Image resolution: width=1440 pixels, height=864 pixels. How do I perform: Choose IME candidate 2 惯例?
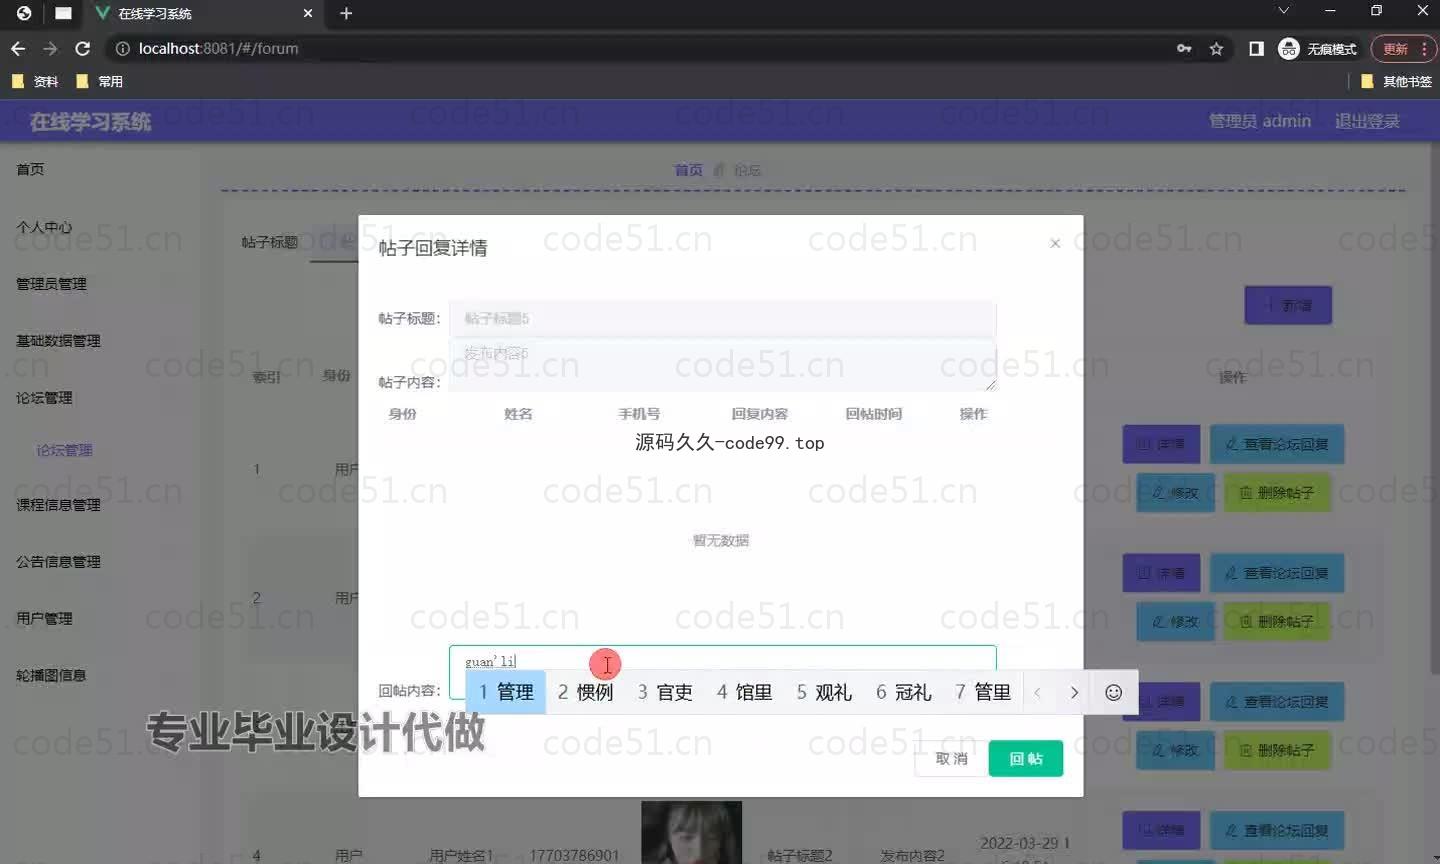586,692
